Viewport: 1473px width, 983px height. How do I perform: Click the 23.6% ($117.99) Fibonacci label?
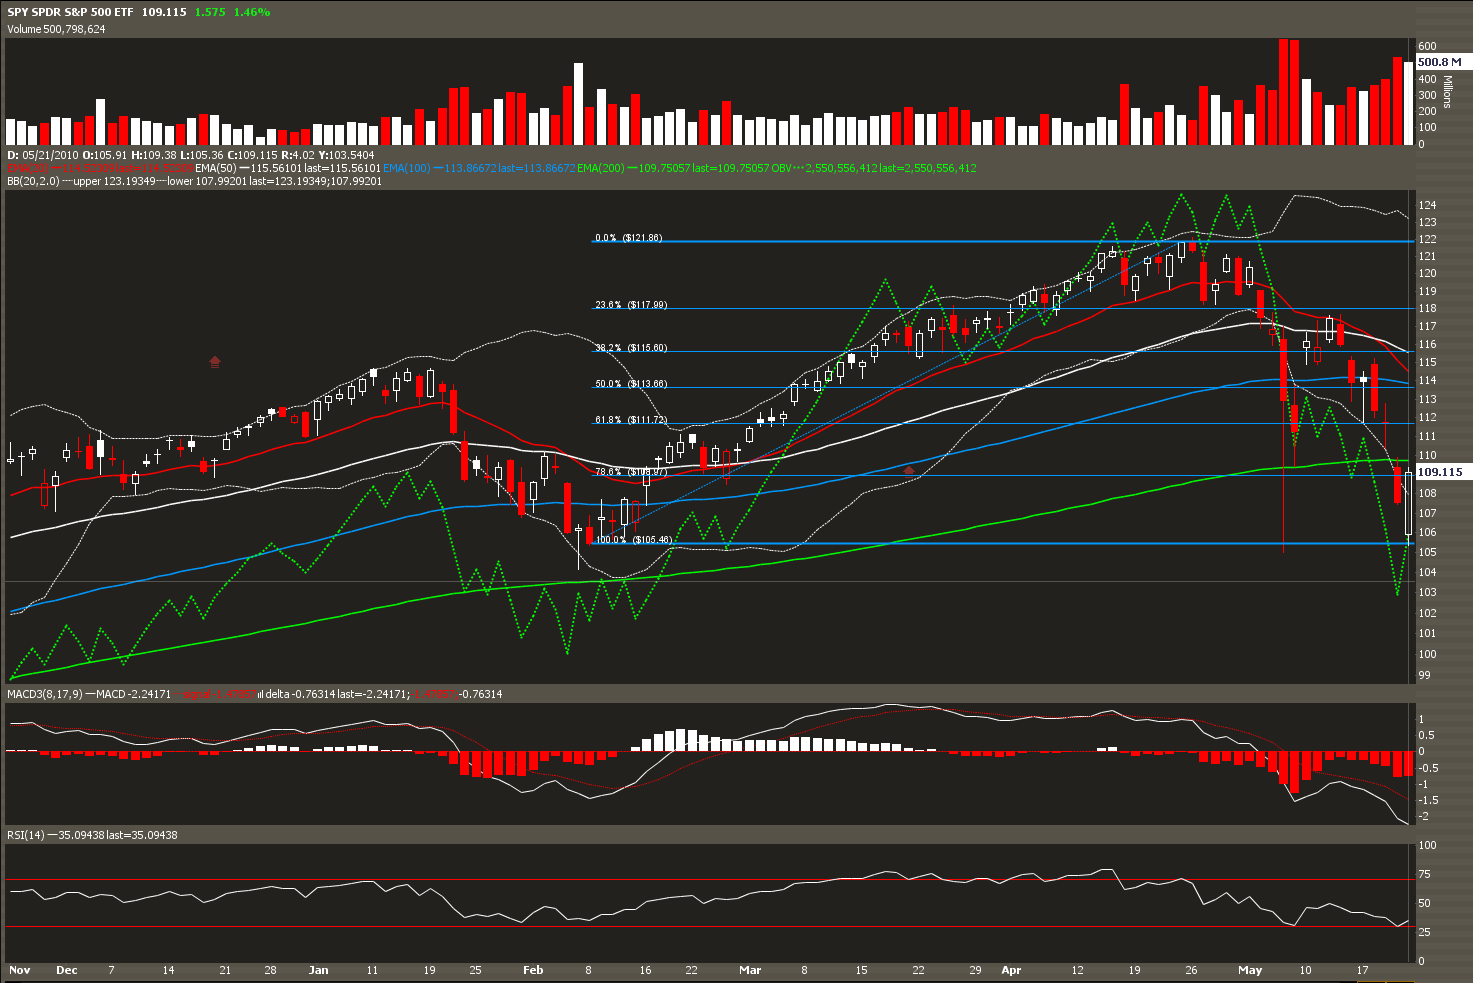tap(631, 305)
